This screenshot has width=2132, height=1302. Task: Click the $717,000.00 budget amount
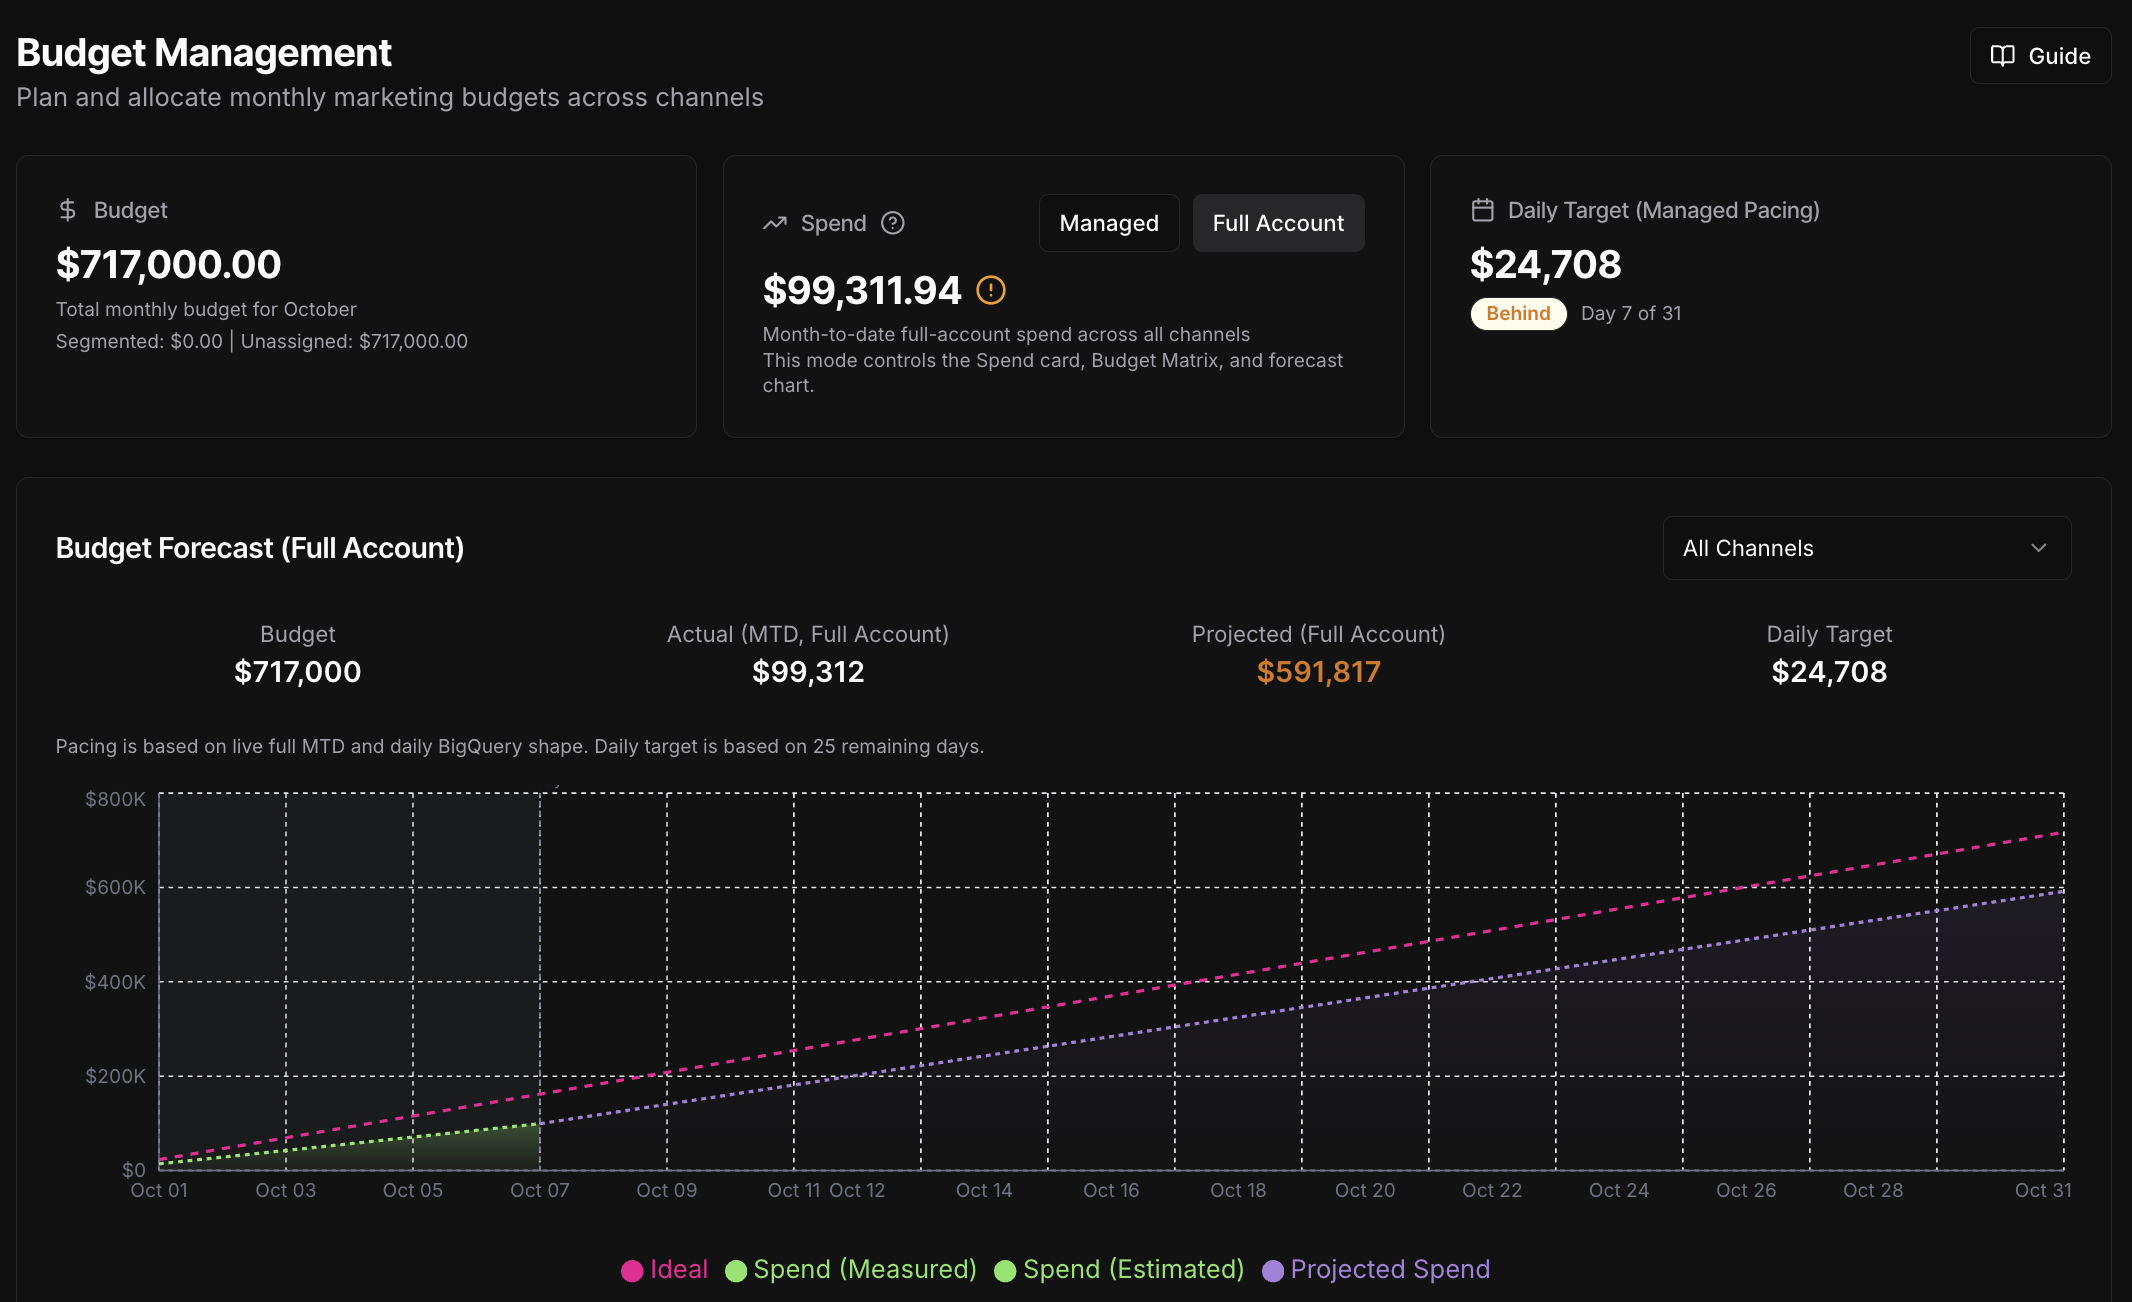(169, 264)
